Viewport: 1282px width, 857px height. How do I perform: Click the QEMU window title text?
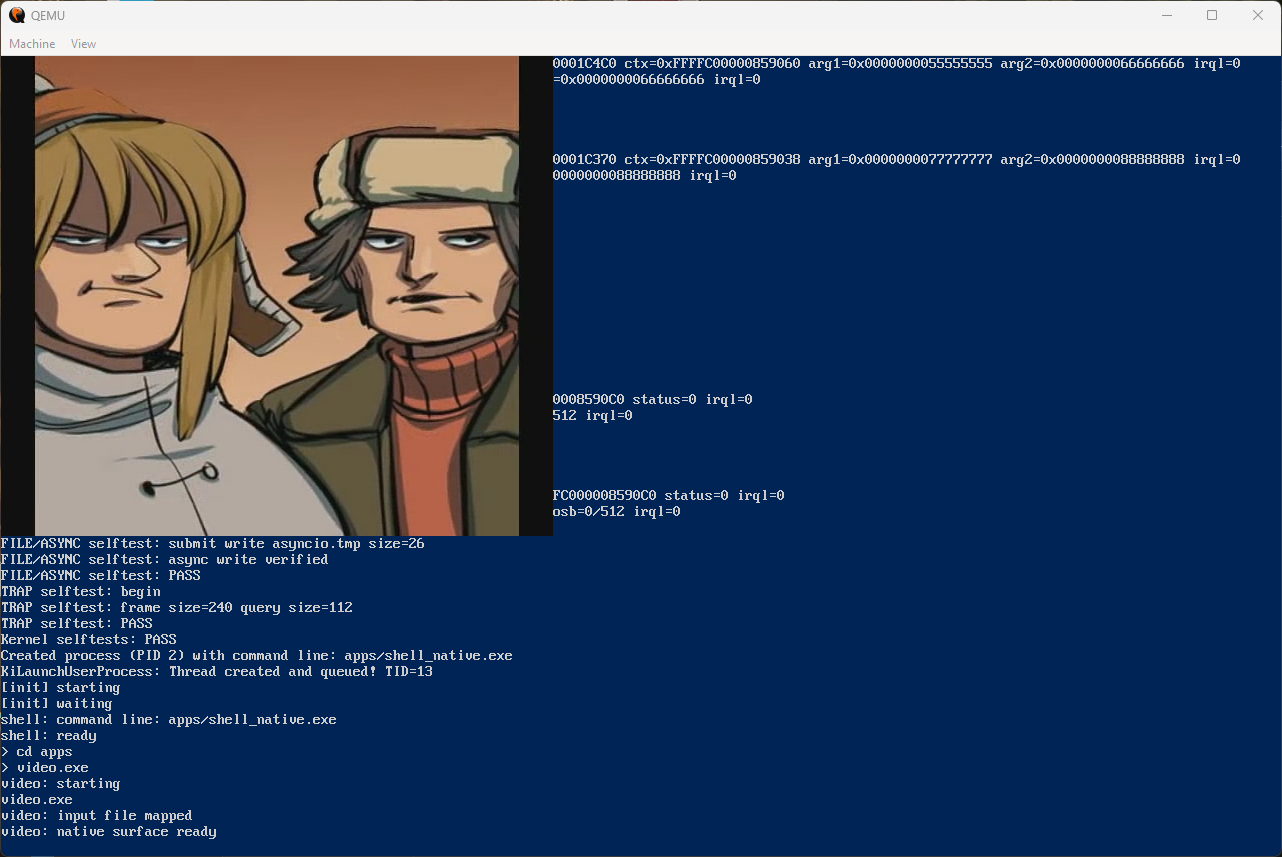coord(48,16)
